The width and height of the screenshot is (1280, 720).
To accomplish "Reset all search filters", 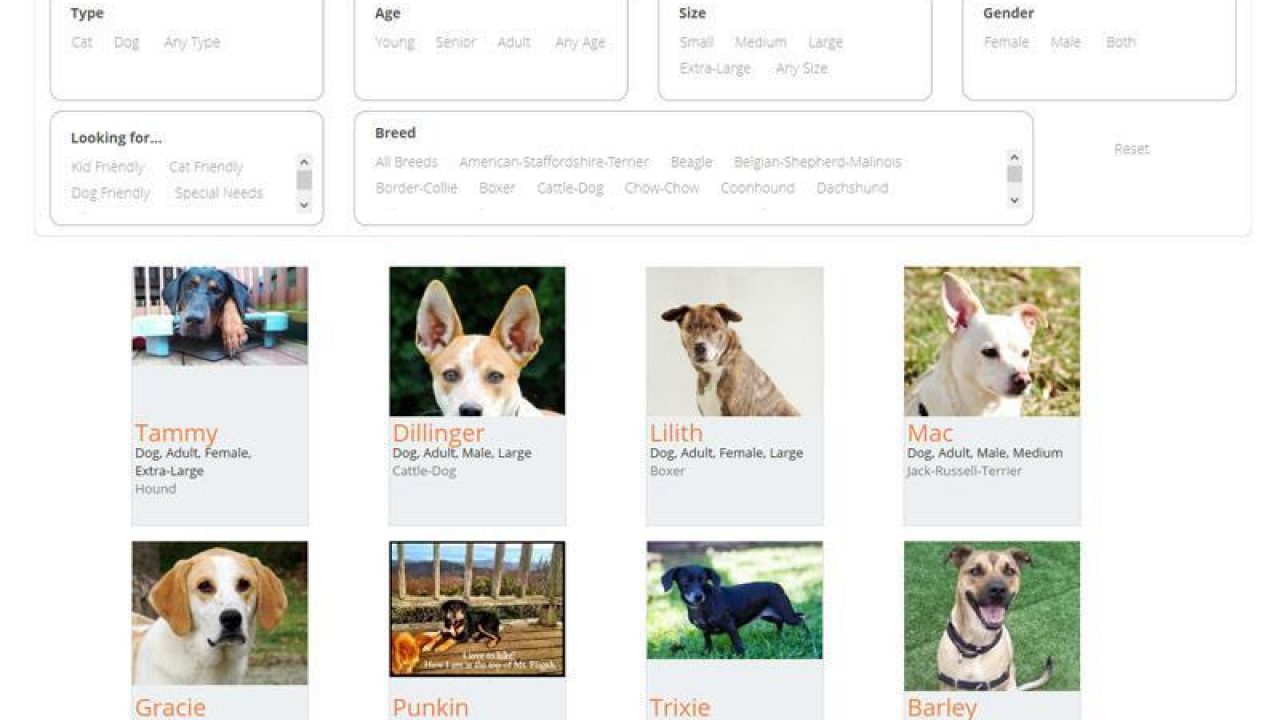I will (1132, 149).
